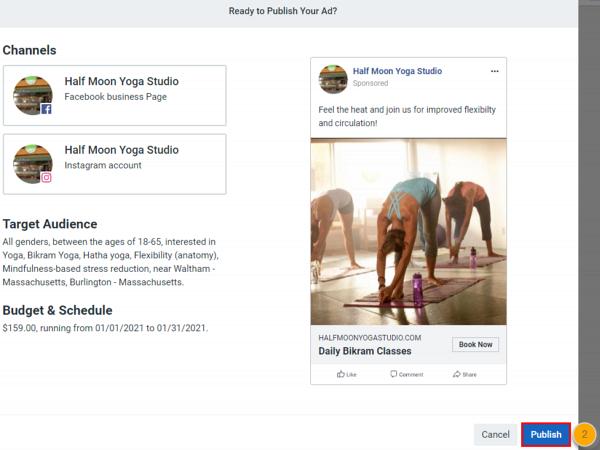Cancel publishing the ad
This screenshot has width=600, height=450.
495,435
